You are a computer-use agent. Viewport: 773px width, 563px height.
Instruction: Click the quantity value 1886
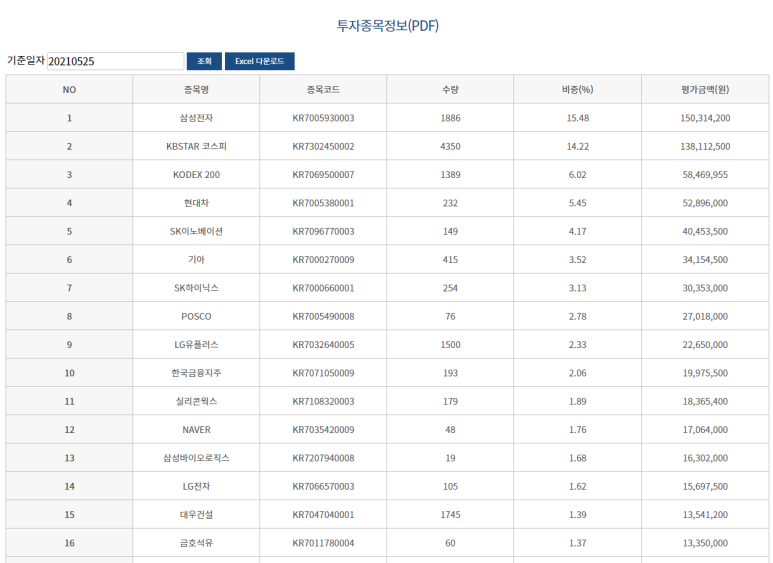[x=451, y=118]
